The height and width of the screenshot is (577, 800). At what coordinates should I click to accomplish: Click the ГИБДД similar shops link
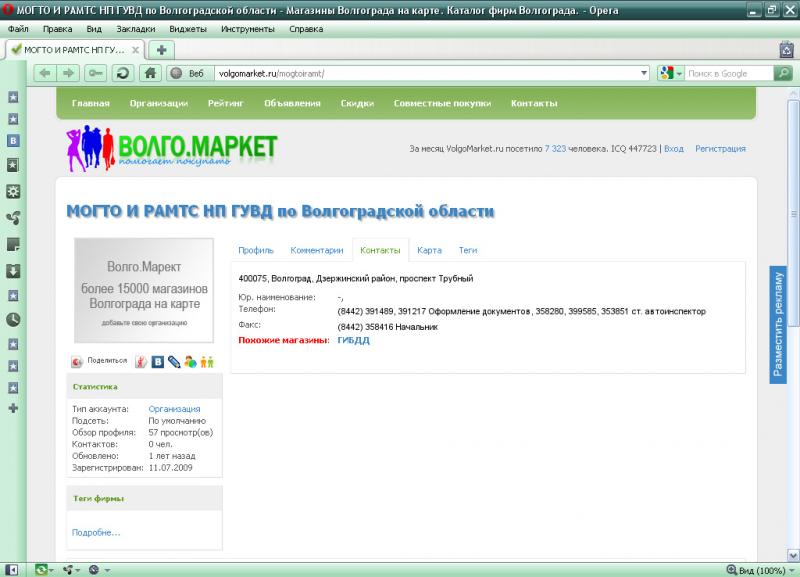tap(353, 341)
